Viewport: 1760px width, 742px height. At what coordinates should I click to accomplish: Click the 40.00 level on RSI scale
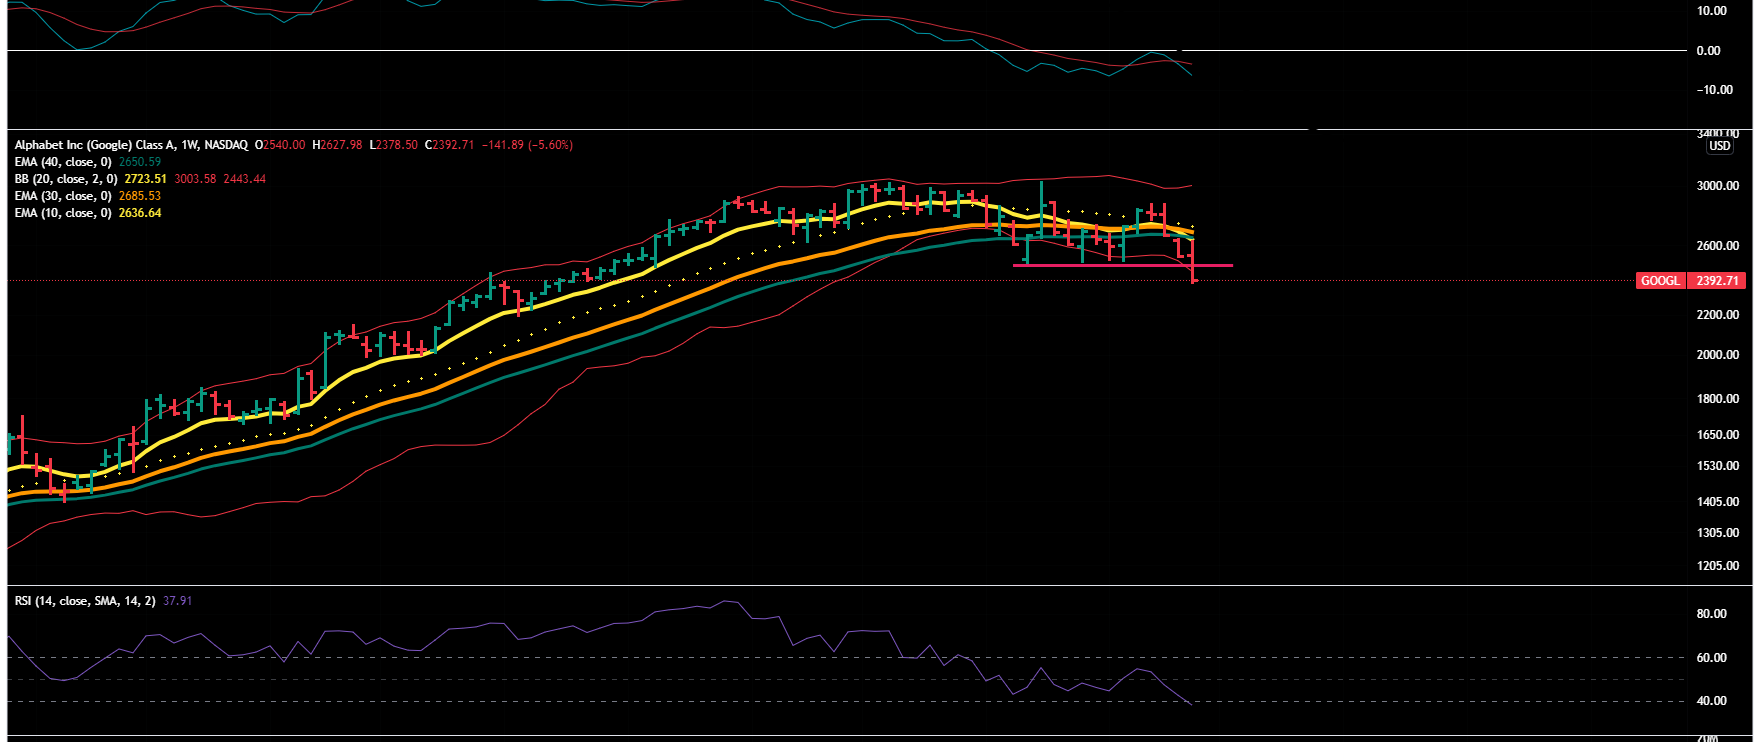click(1711, 701)
